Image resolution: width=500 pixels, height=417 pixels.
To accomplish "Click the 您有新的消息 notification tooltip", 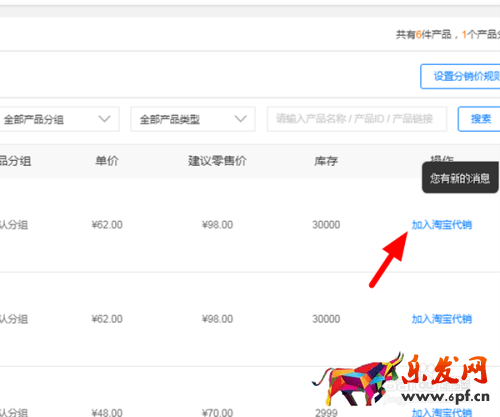I will click(x=460, y=178).
